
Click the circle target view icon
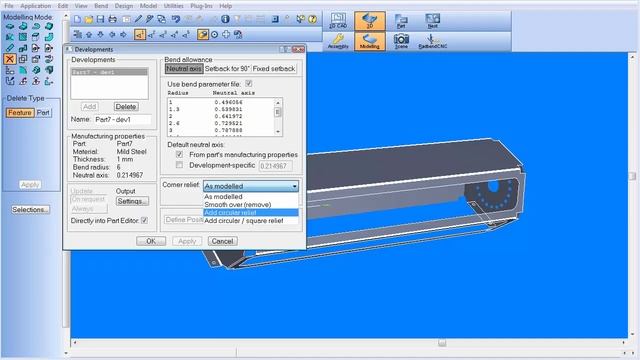click(x=214, y=35)
